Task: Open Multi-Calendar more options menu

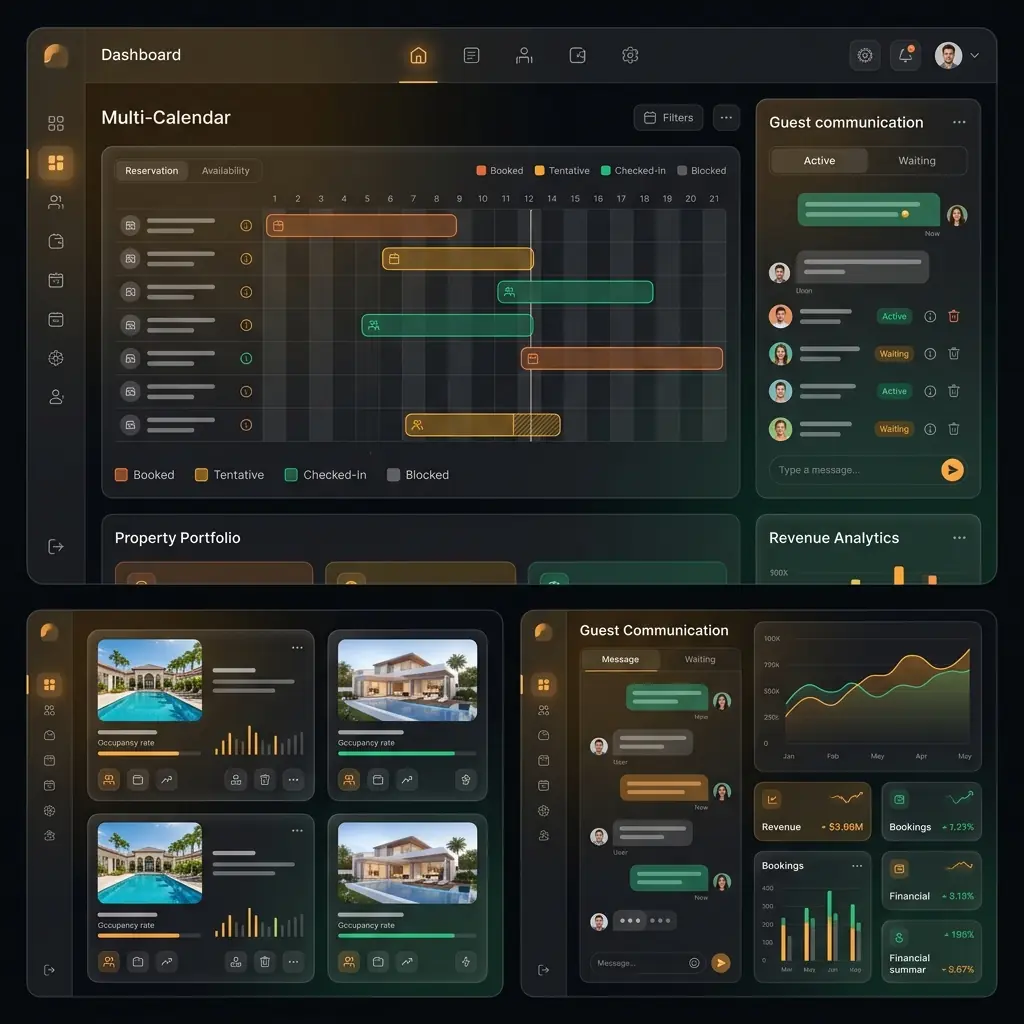Action: [x=726, y=118]
